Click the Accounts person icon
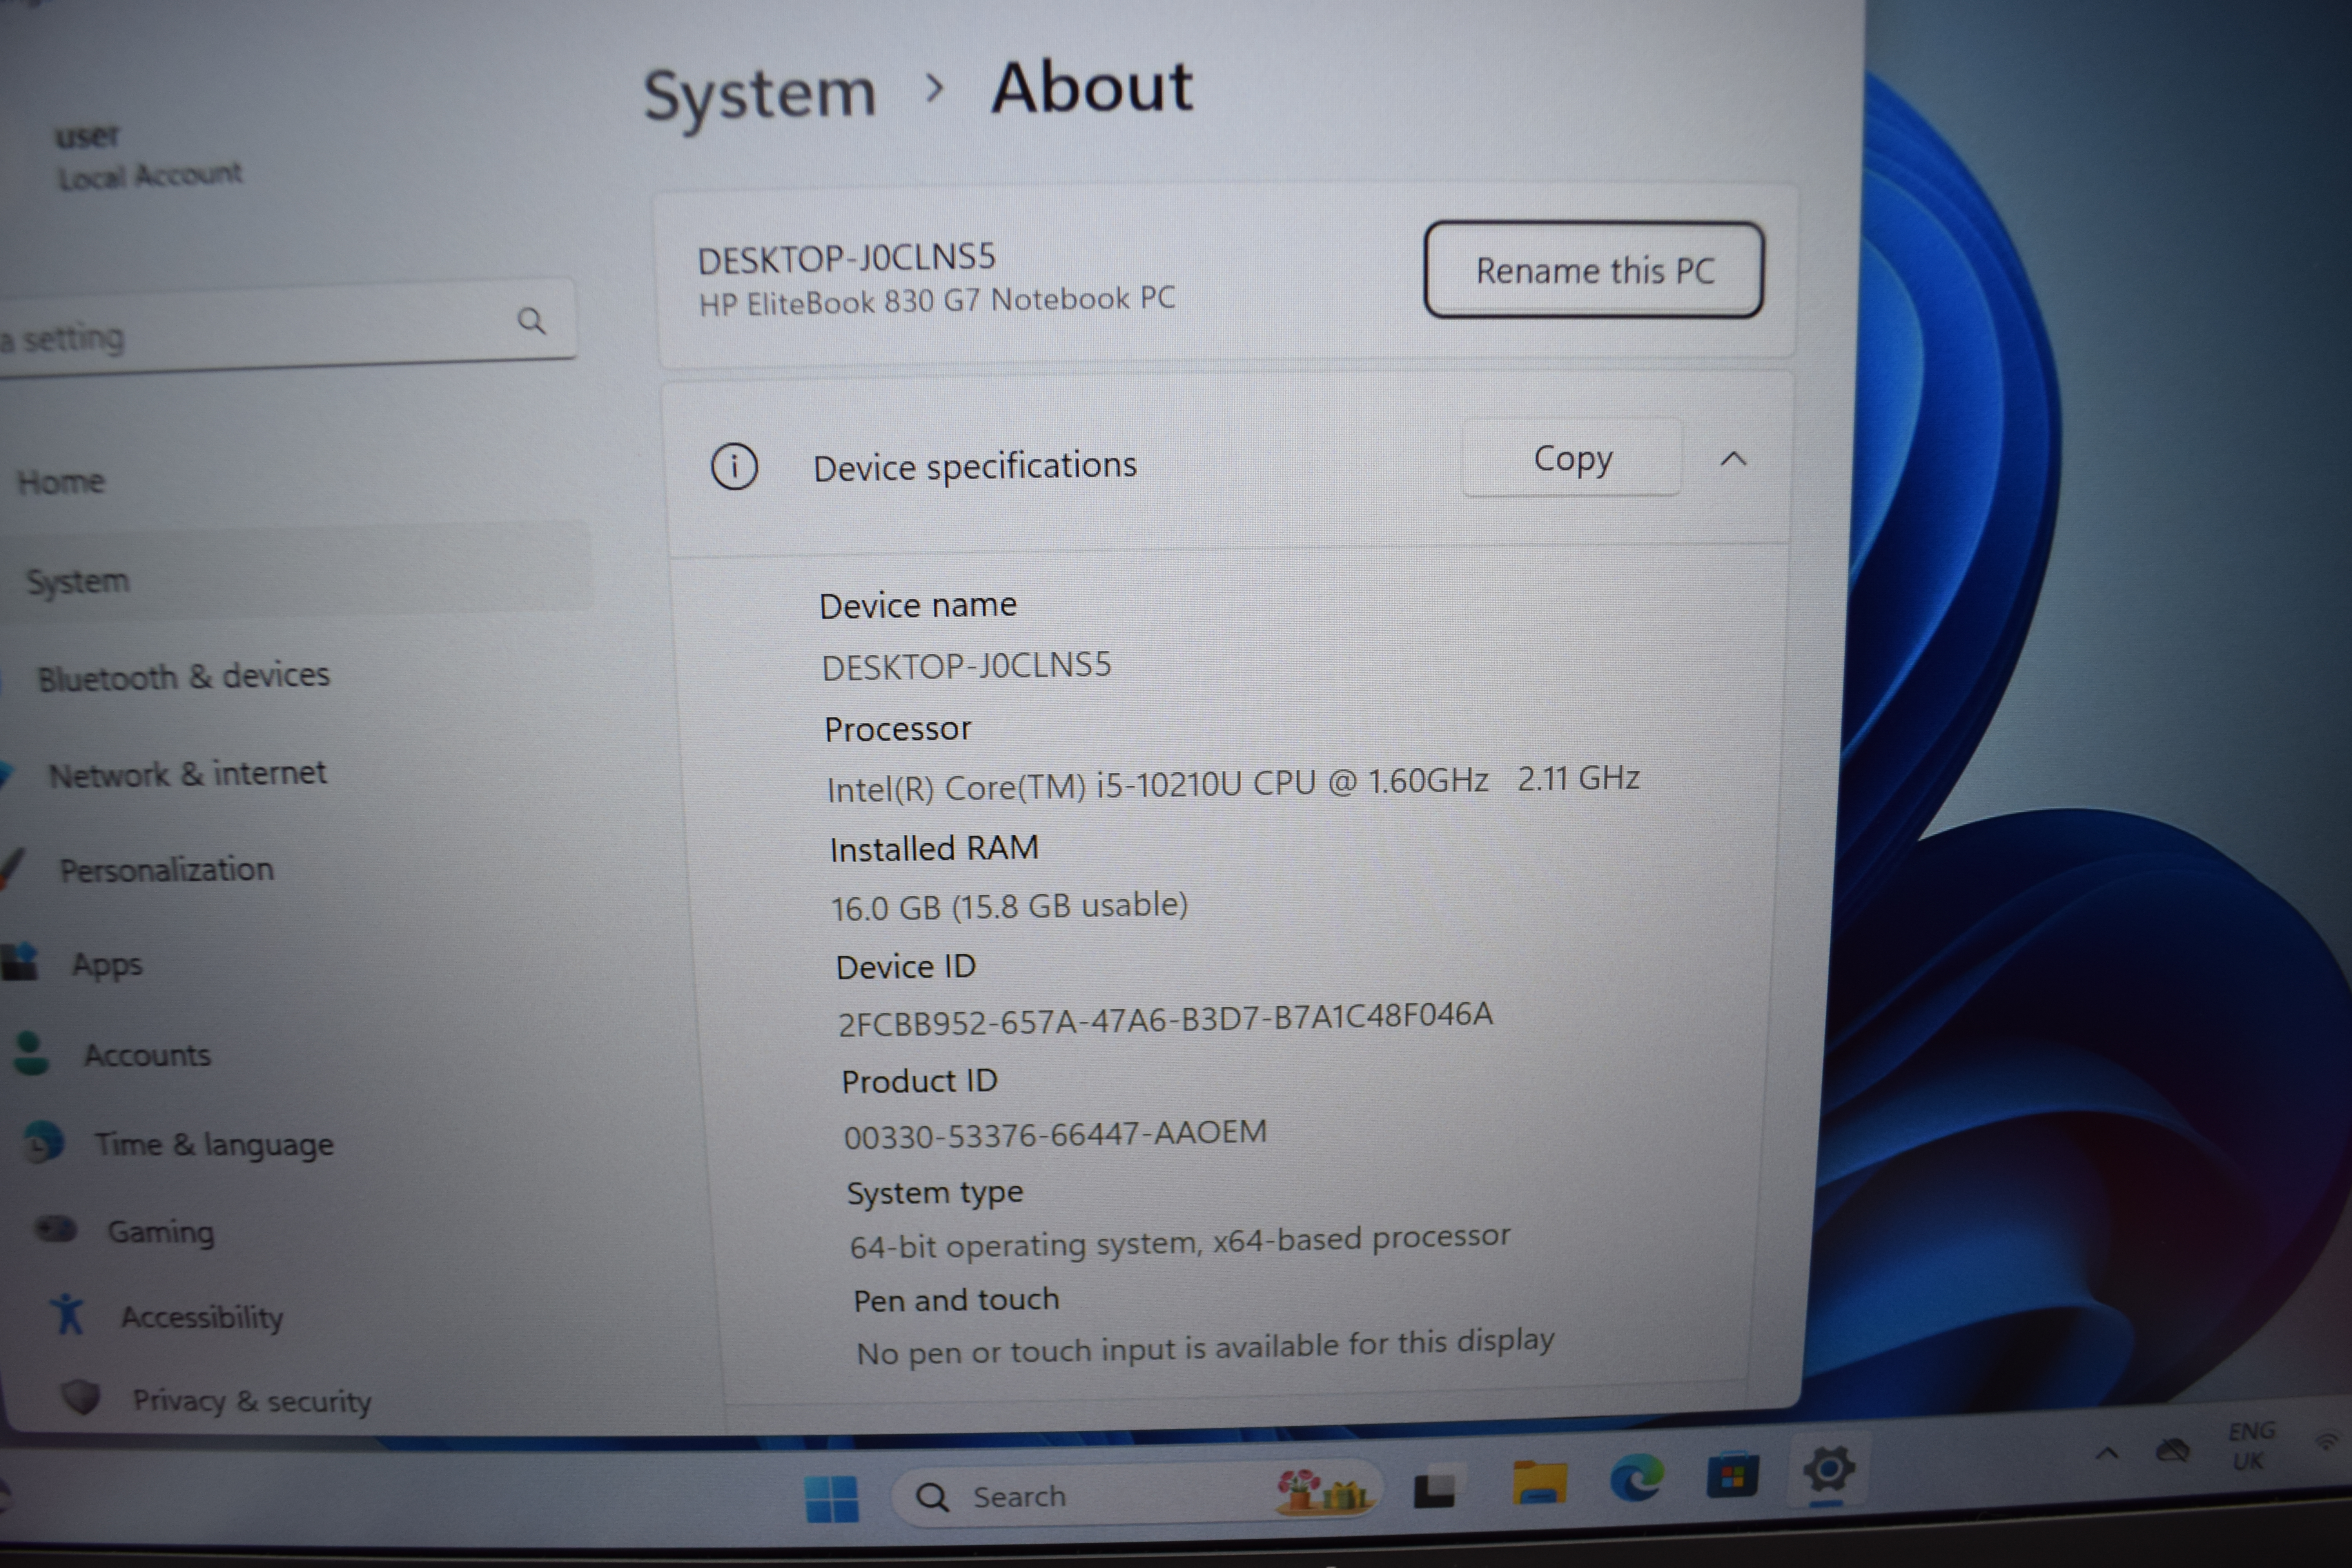 tap(31, 1054)
